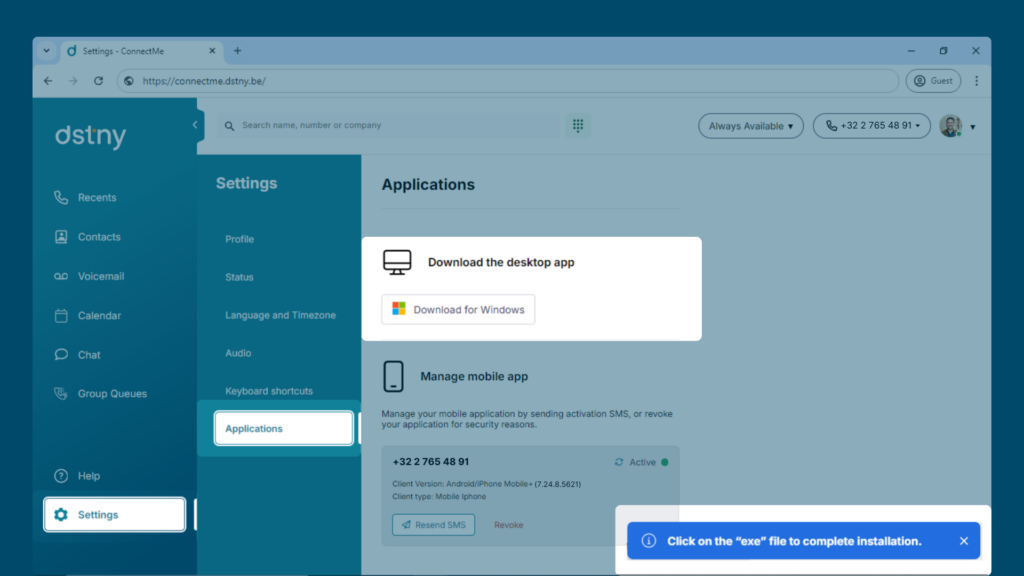Click the desktop monitor icon
The height and width of the screenshot is (576, 1024).
pos(397,262)
